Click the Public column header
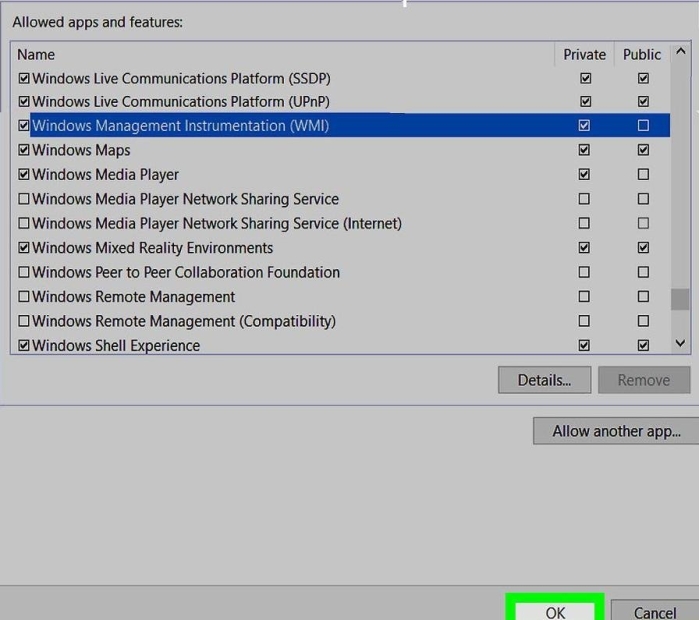 coord(642,54)
